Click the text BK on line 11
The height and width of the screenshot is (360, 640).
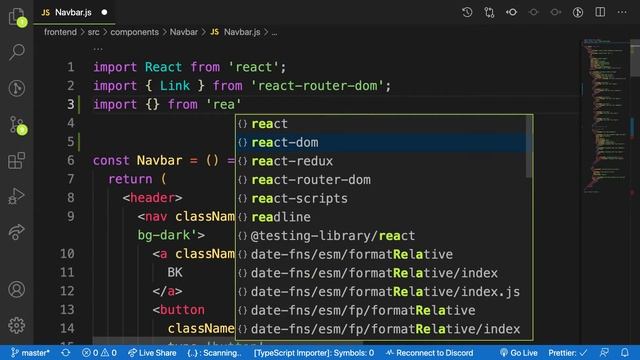pyautogui.click(x=175, y=273)
